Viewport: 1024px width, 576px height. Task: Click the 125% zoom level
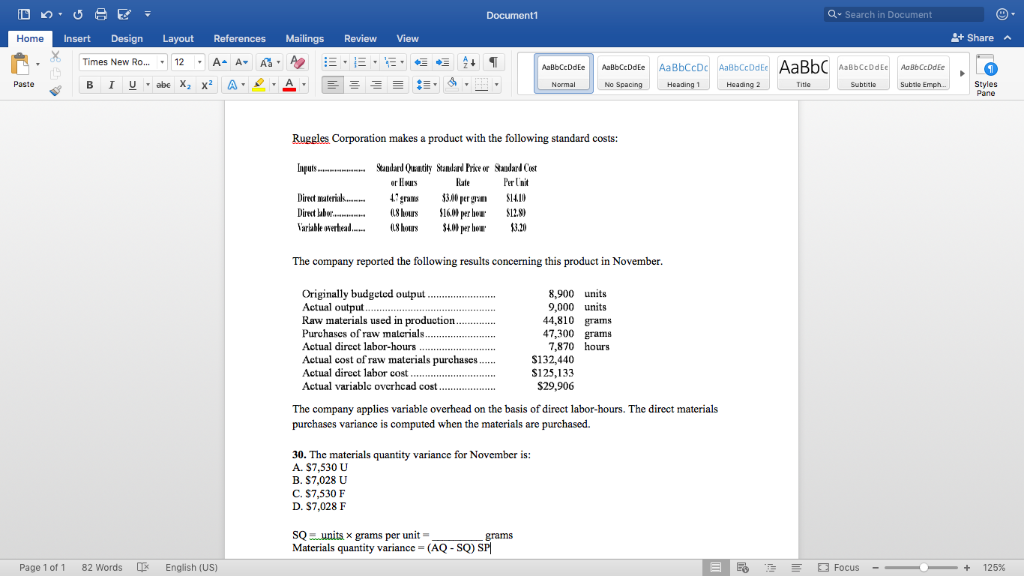(x=994, y=568)
